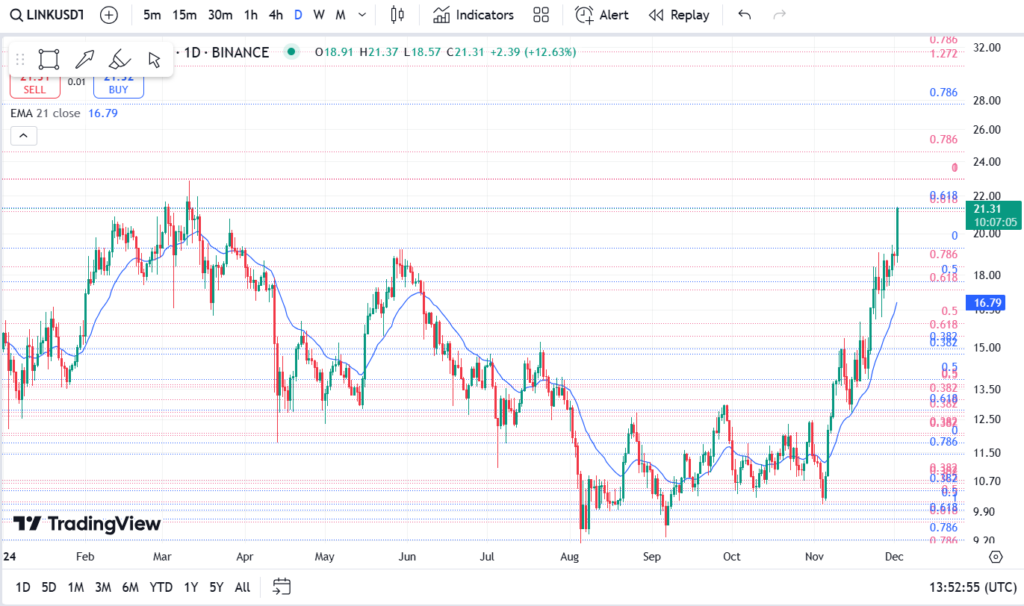Set the date range to YTD
Image resolution: width=1024 pixels, height=606 pixels.
(161, 587)
